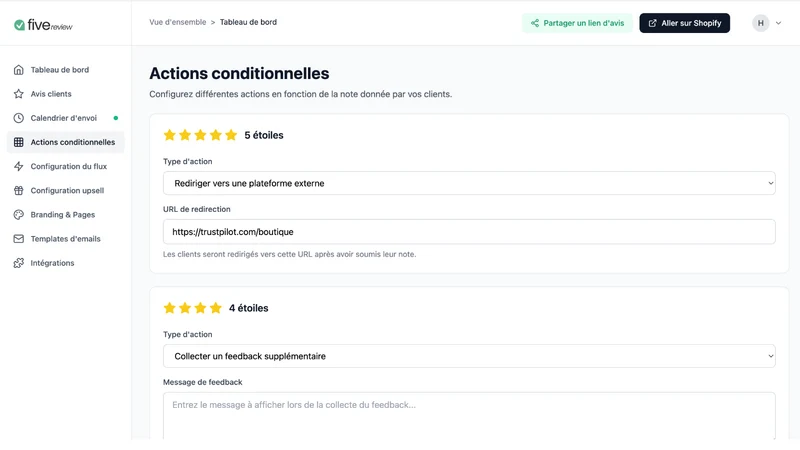Click the Message de feedback text area
This screenshot has width=800, height=450.
[x=469, y=415]
